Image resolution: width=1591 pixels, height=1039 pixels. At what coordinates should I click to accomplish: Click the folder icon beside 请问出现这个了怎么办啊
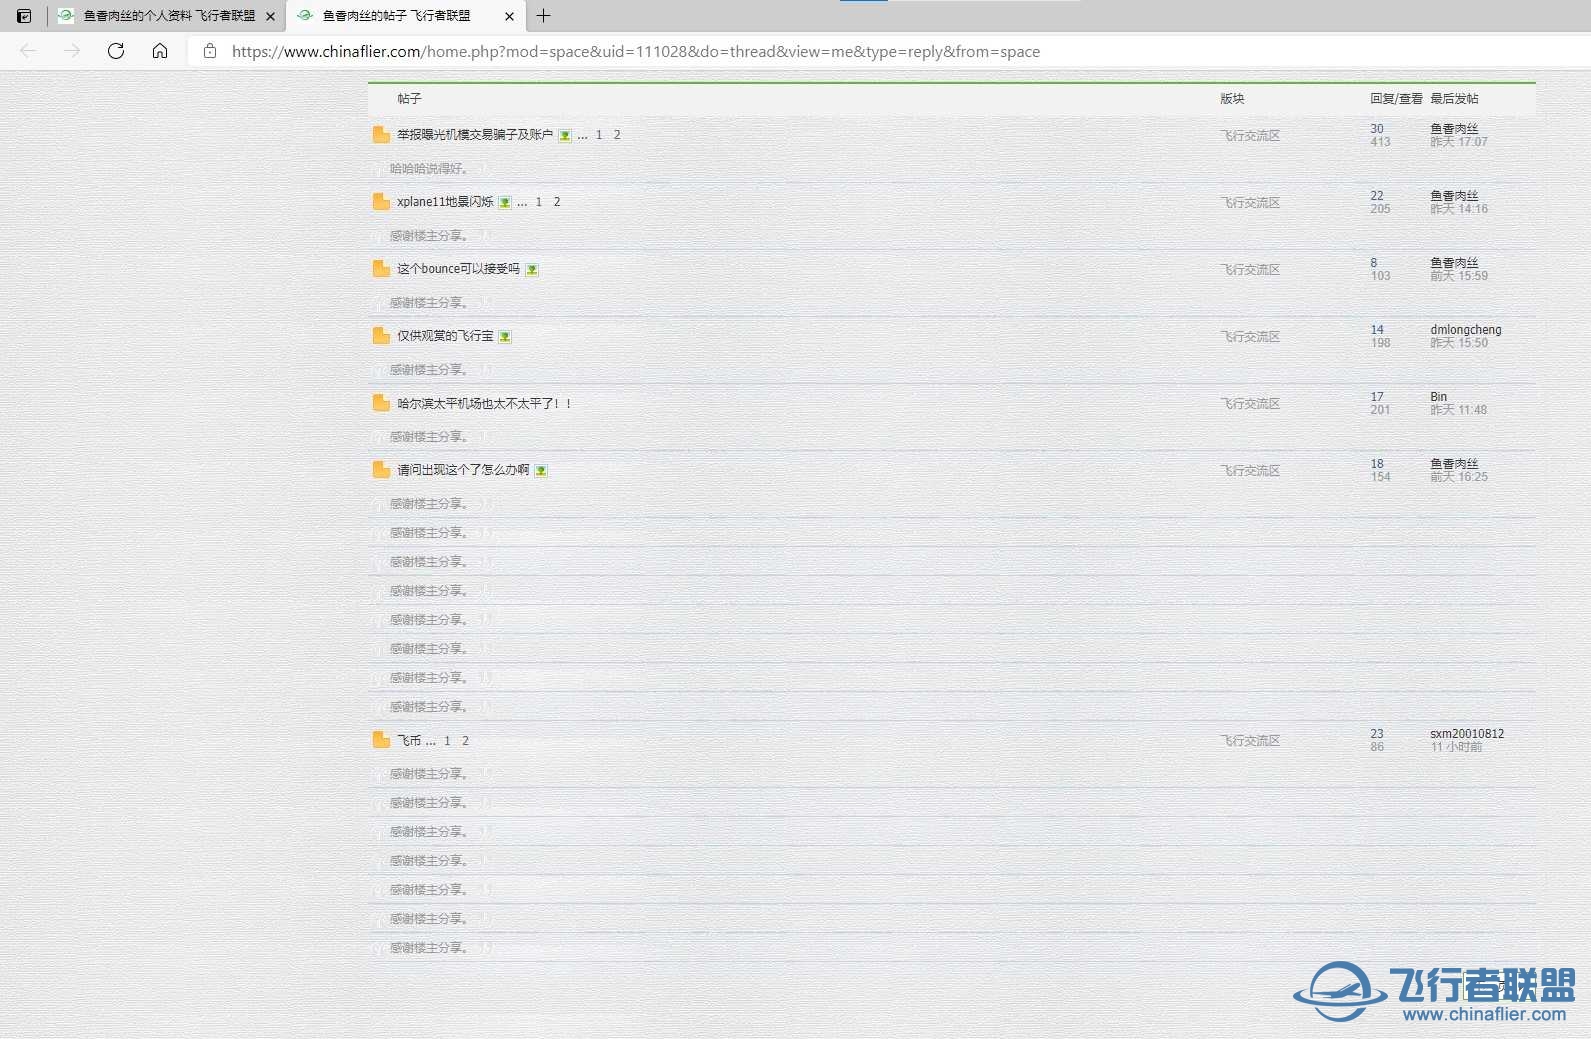point(381,470)
